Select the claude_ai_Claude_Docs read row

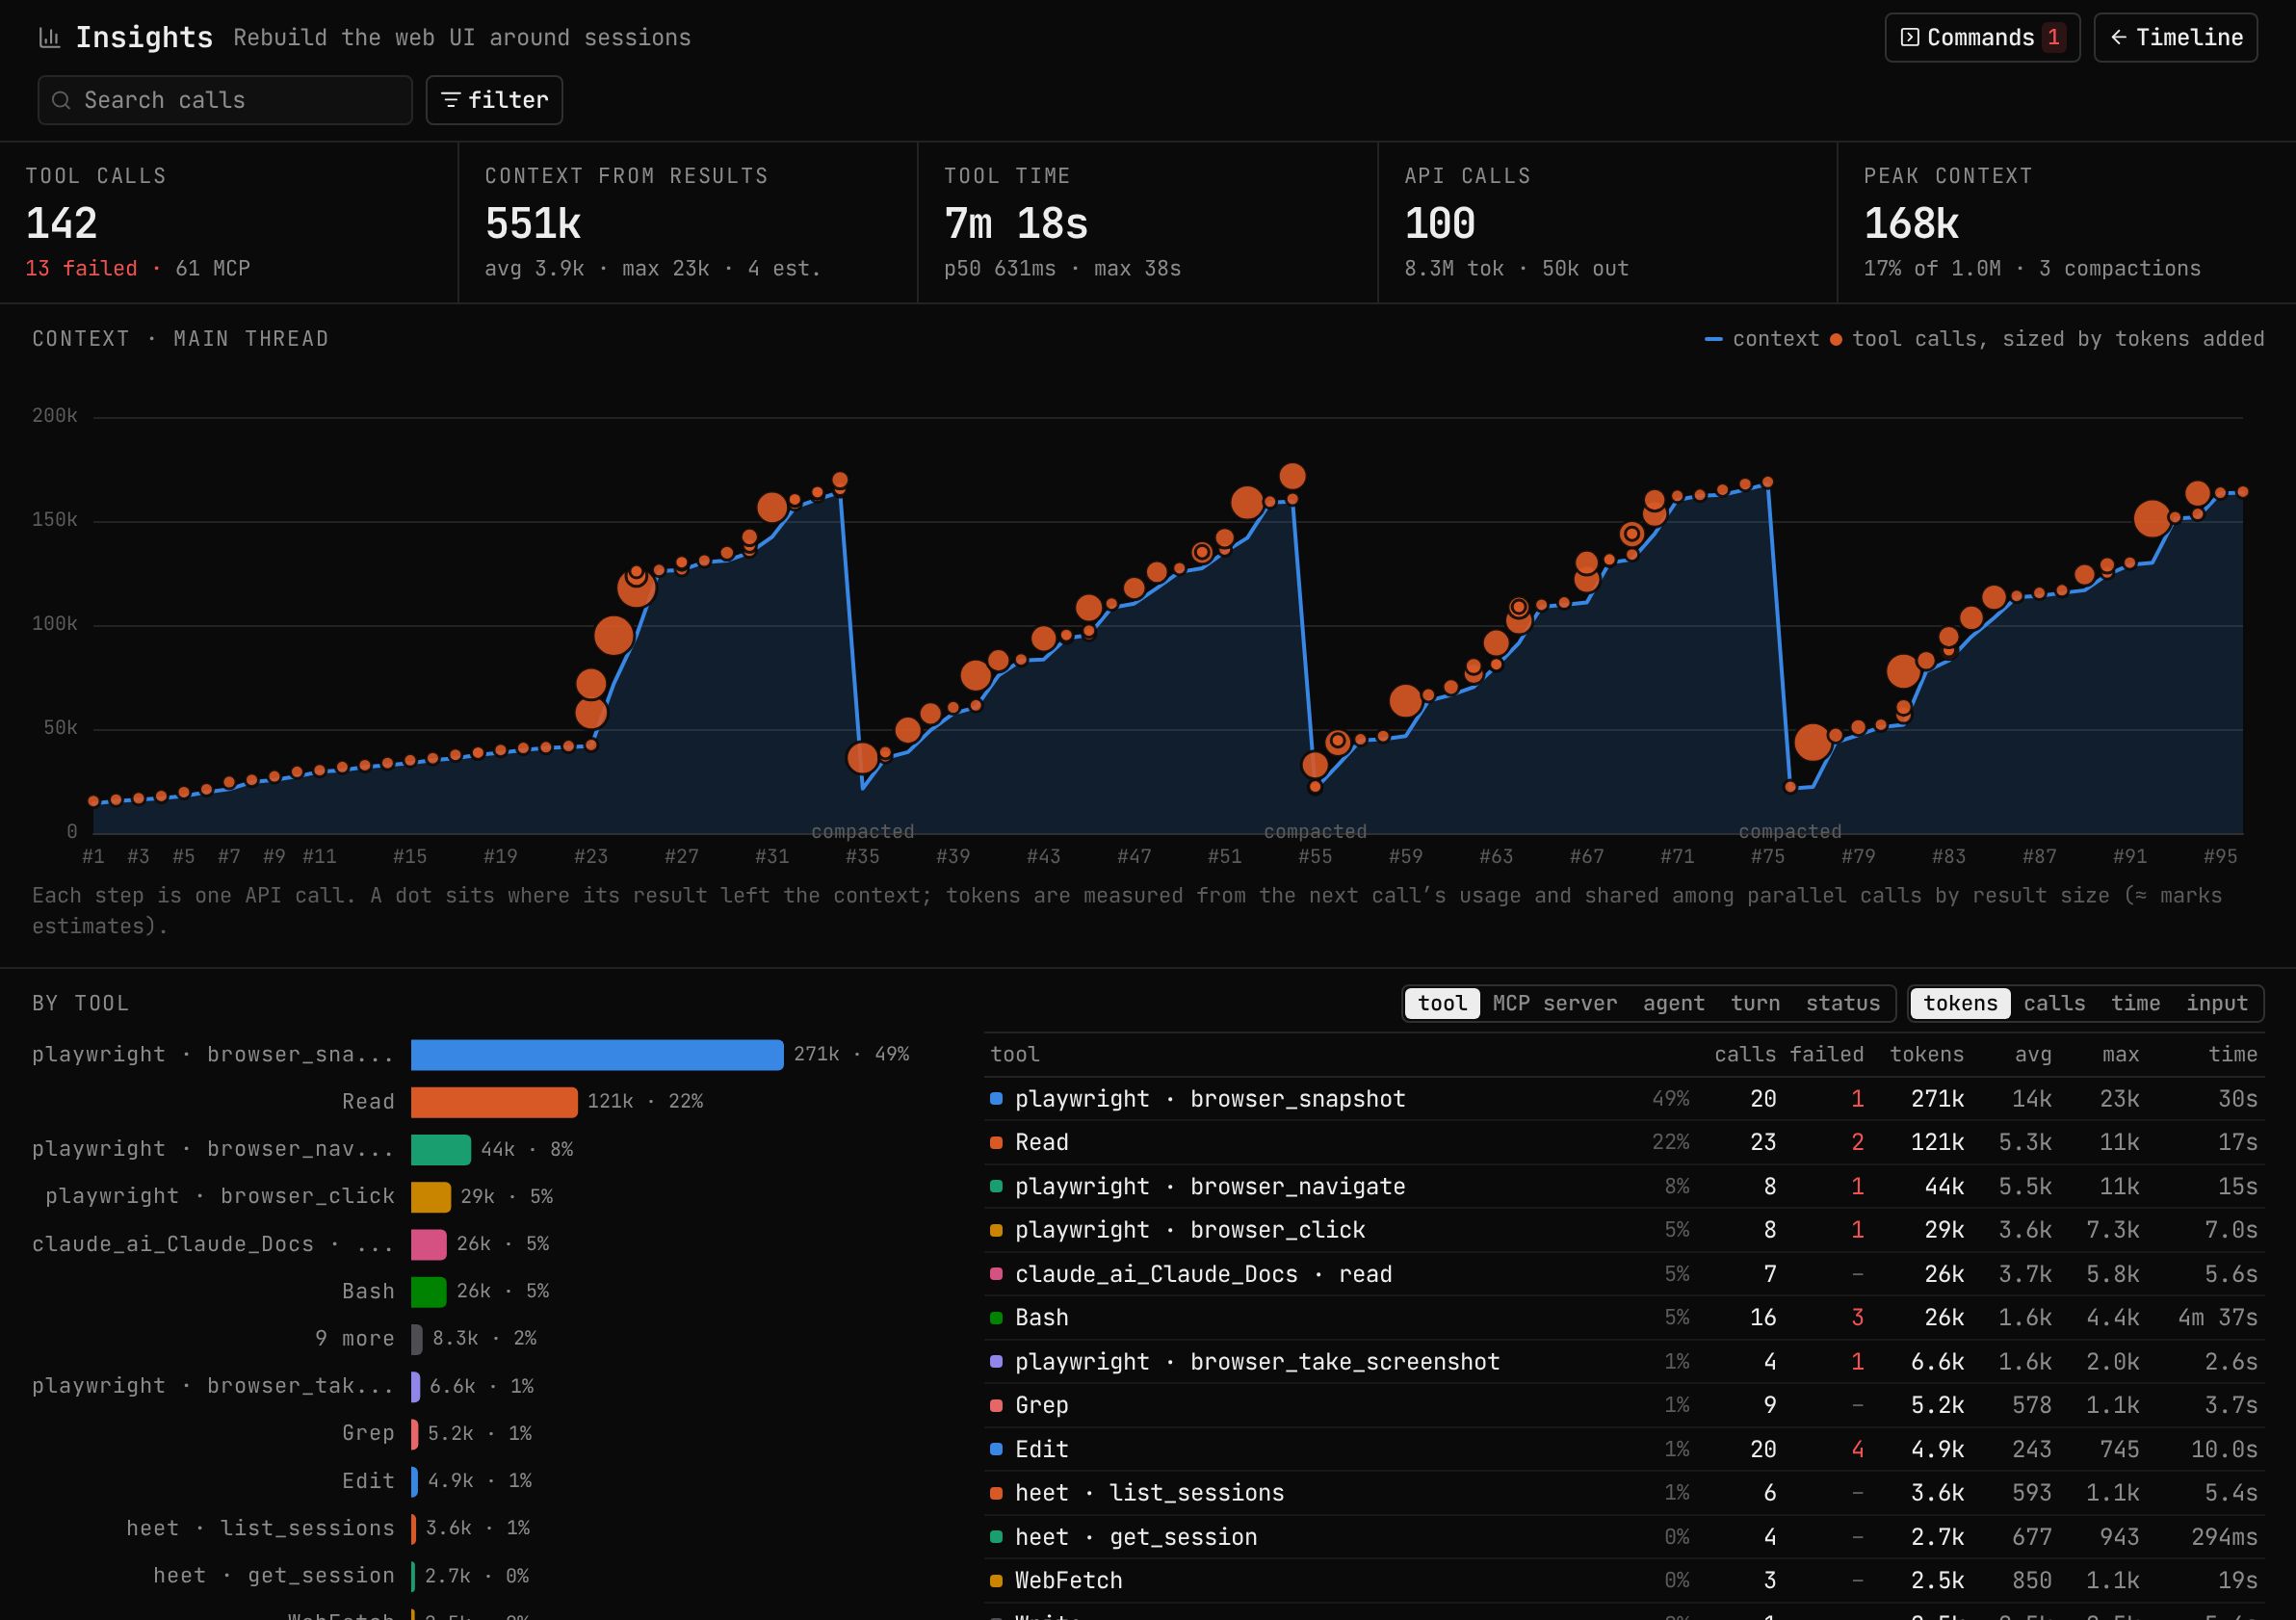coord(1624,1274)
